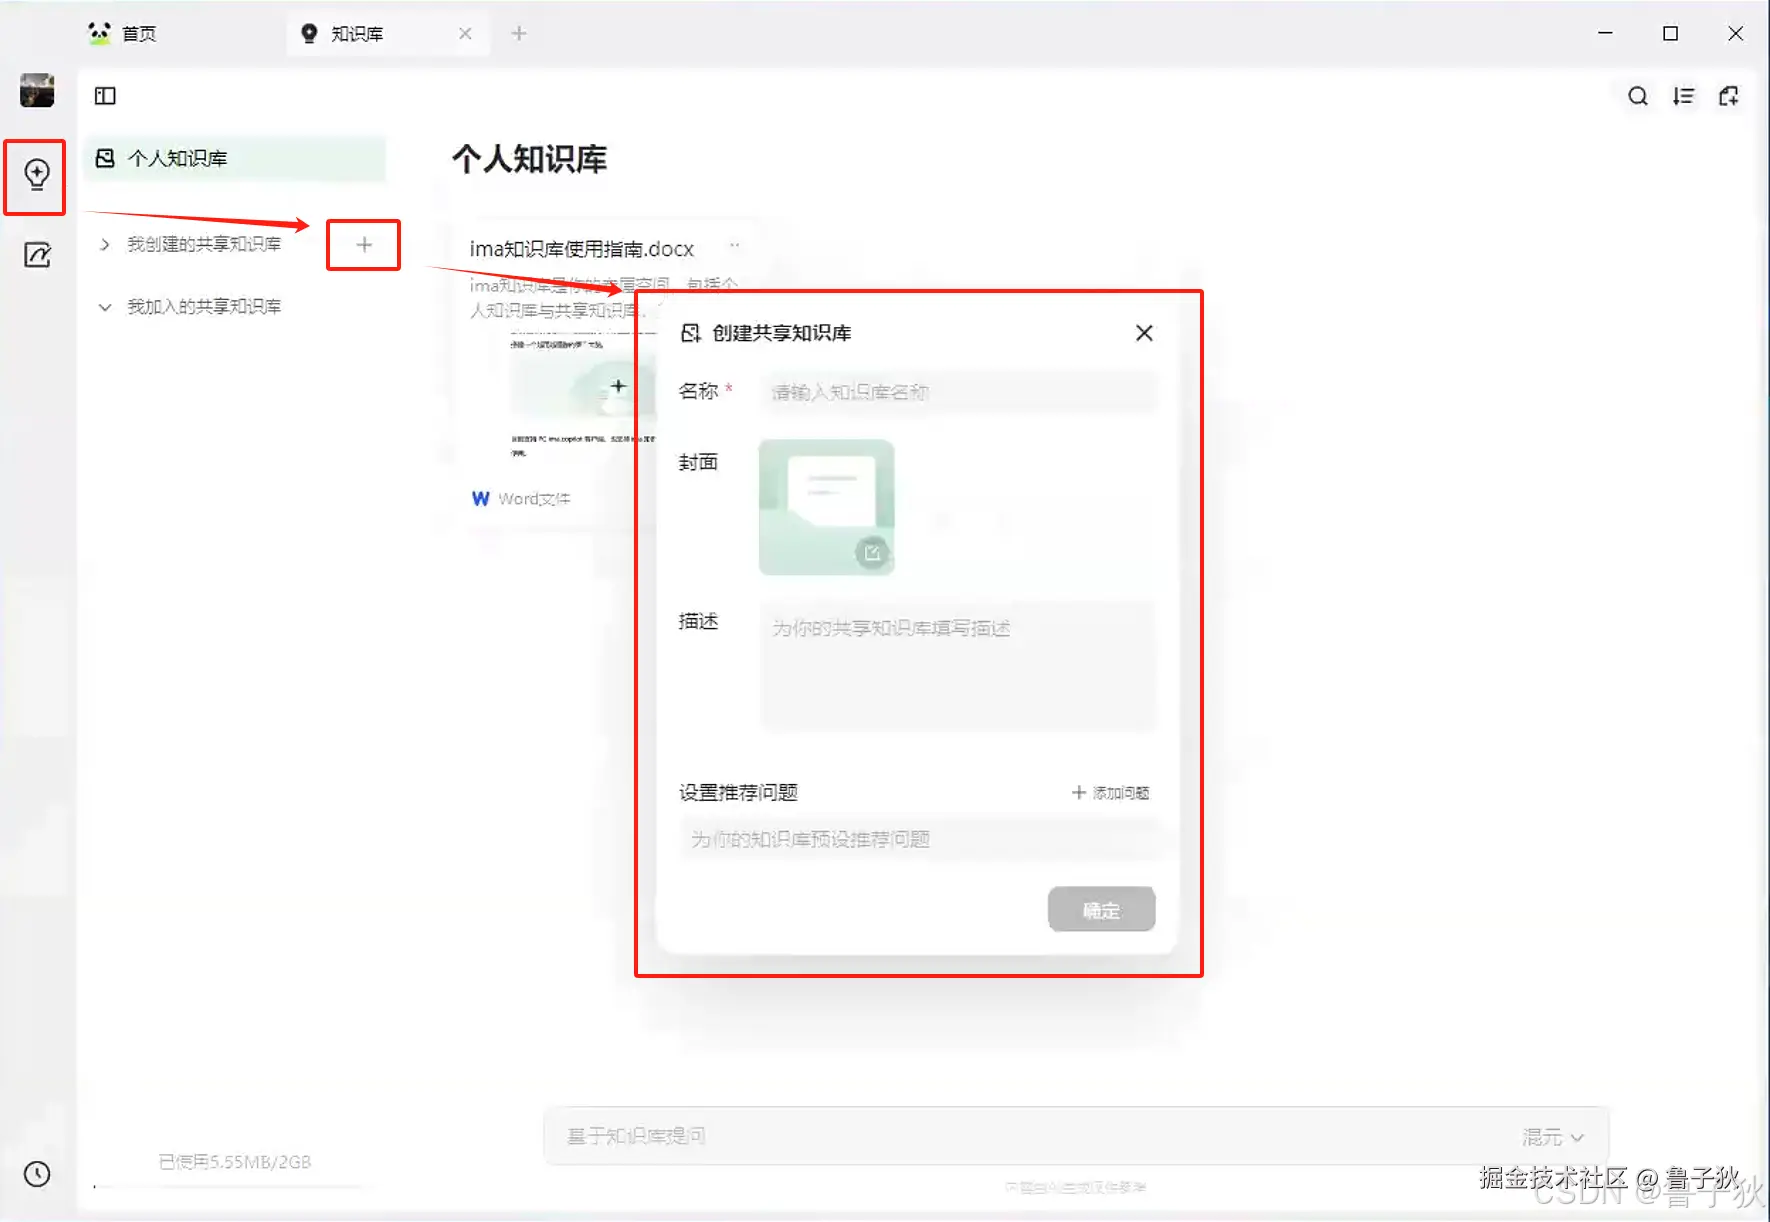Click the 确定 confirm button in dialog
The image size is (1770, 1222).
point(1101,910)
